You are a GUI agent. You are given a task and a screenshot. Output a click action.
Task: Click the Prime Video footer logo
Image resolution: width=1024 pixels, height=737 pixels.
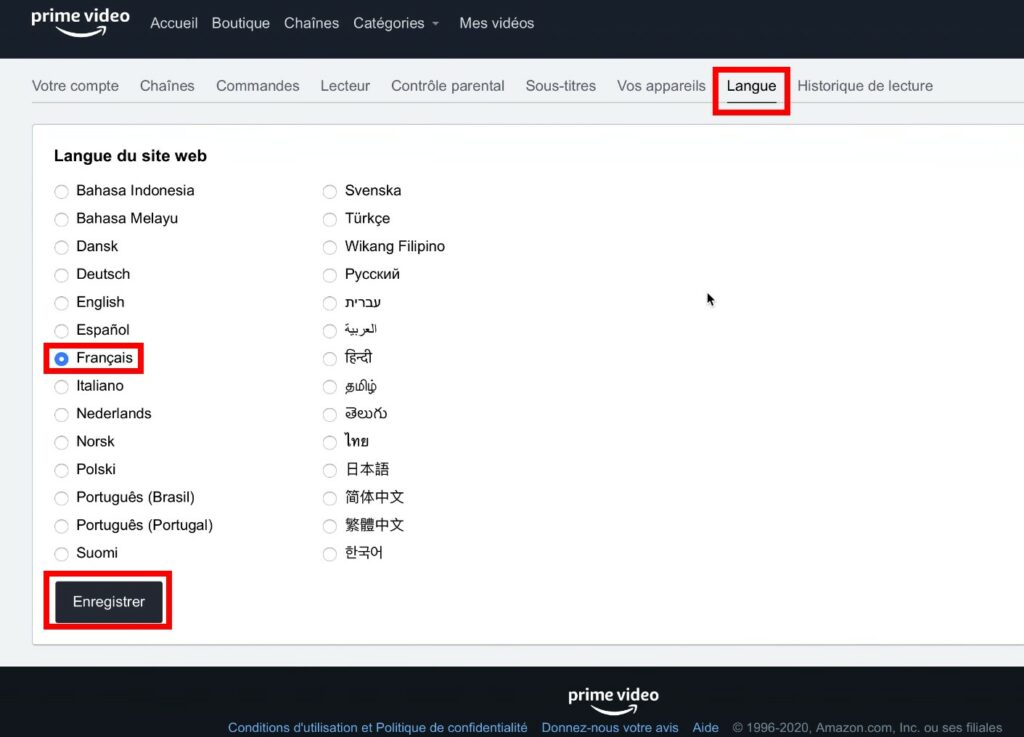click(613, 699)
